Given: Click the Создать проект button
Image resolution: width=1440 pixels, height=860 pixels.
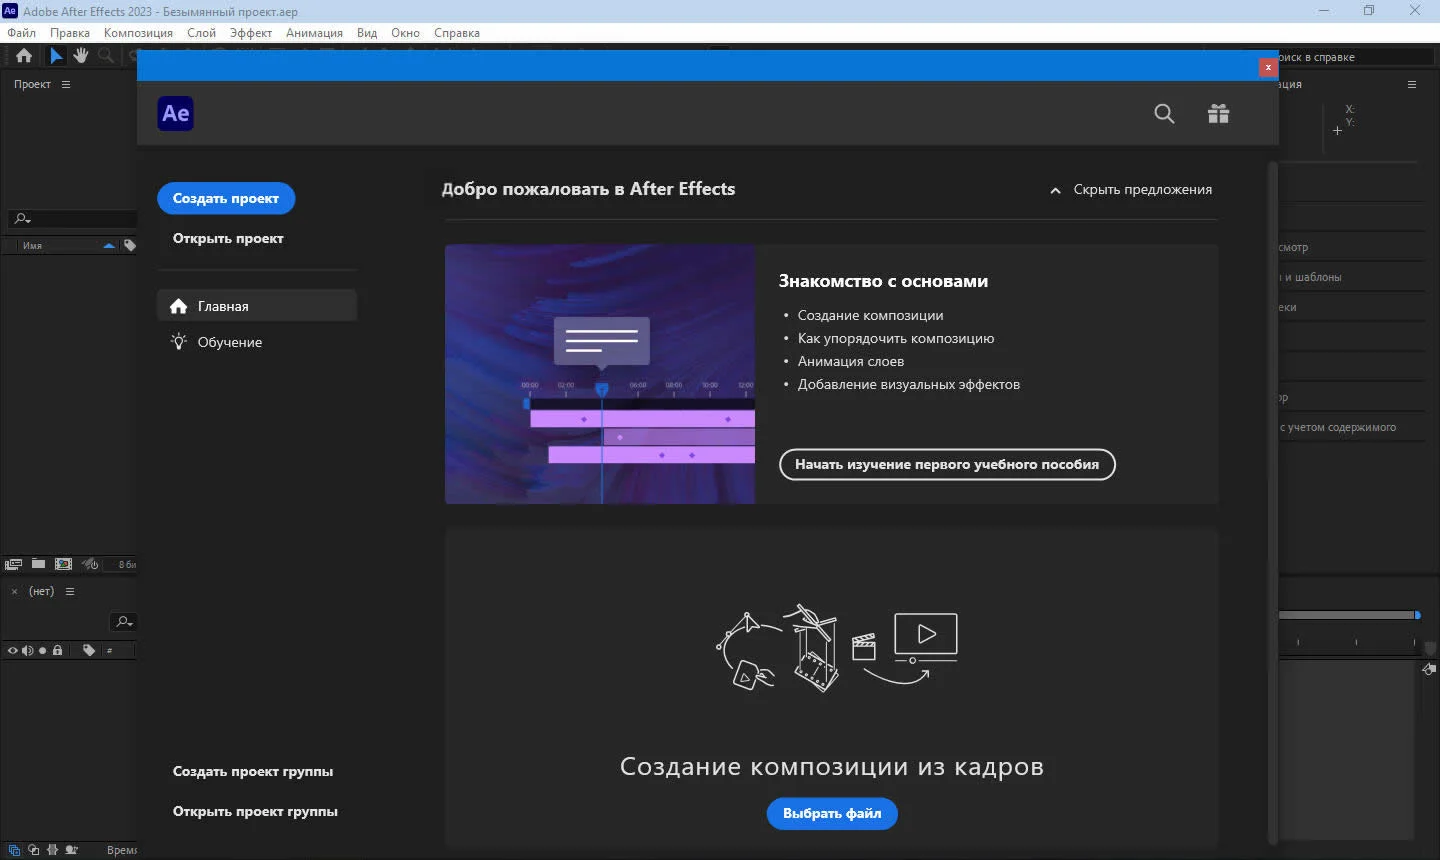Looking at the screenshot, I should tap(226, 198).
